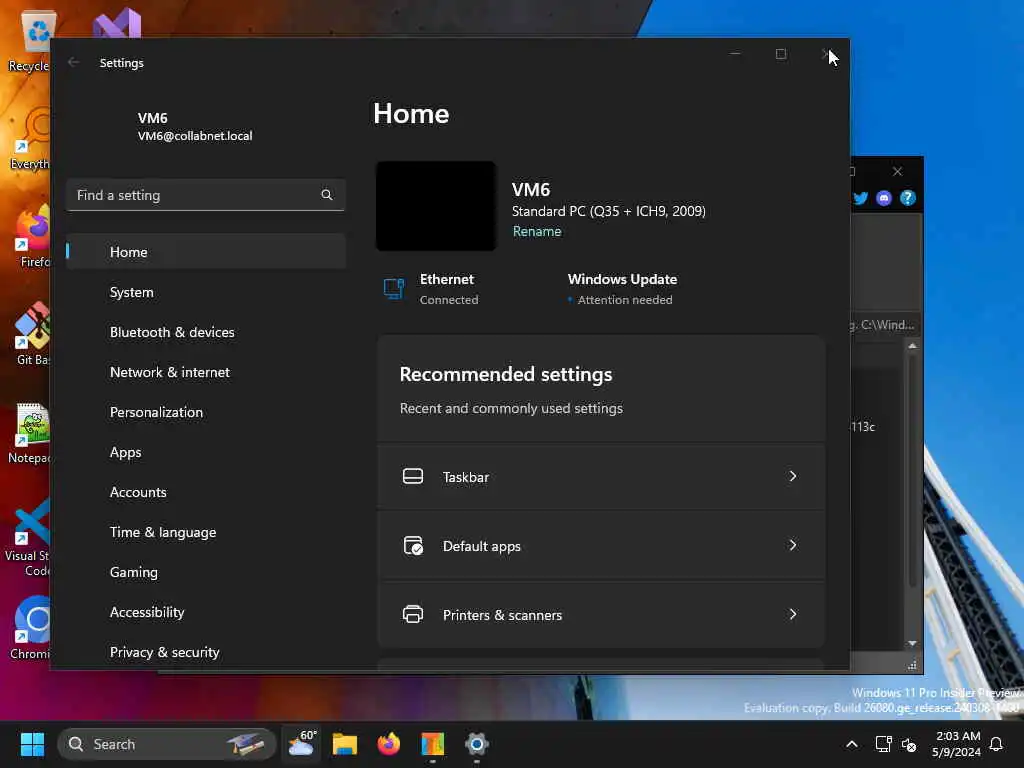Open the Chromium desktop shortcut
Screen dimensions: 1024x768
[x=30, y=628]
